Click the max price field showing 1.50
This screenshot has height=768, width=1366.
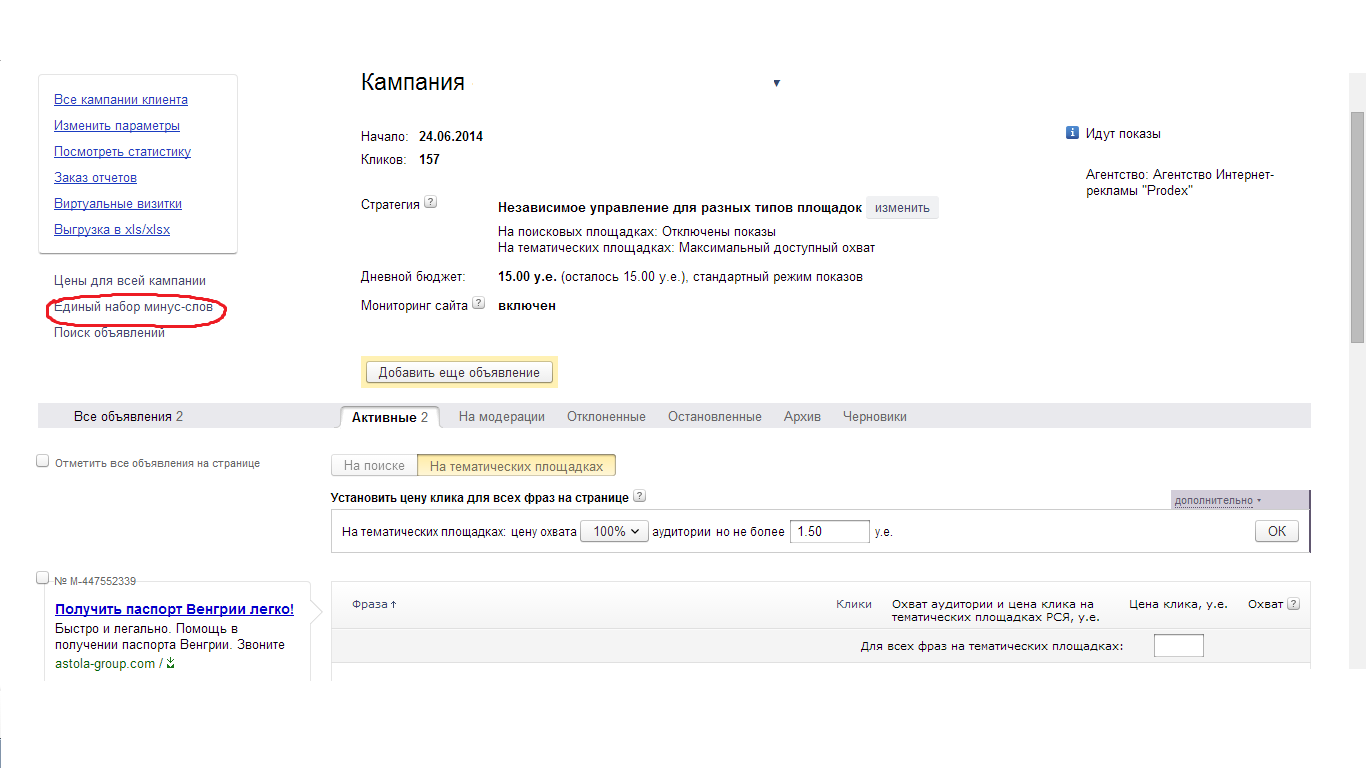pos(829,531)
